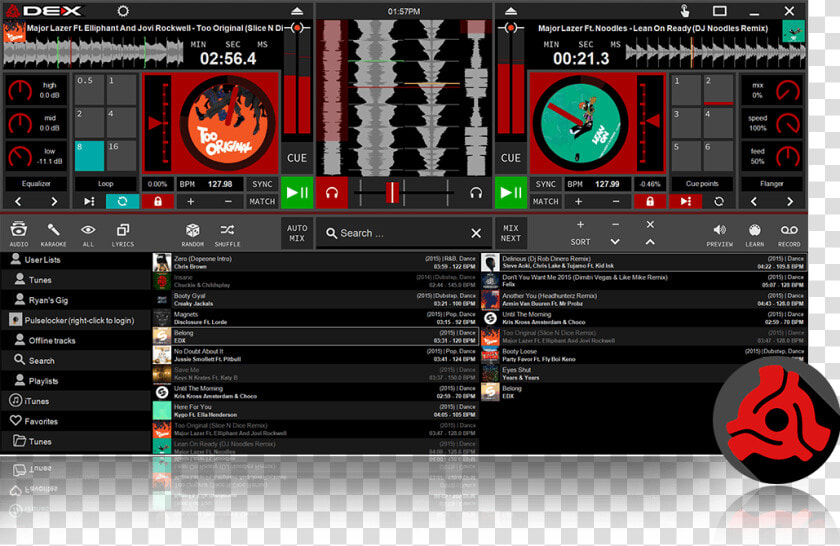Go to previous Flanger effect
The height and width of the screenshot is (546, 840).
[754, 201]
